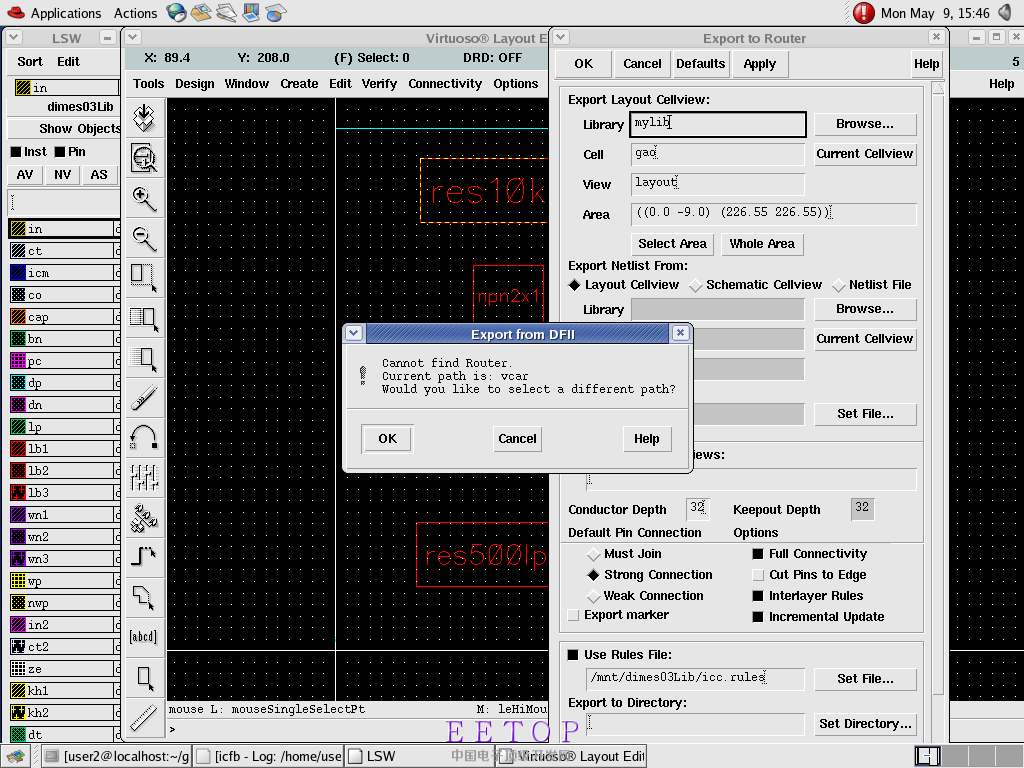Image resolution: width=1024 pixels, height=768 pixels.
Task: Select the Path drawing tool icon
Action: [x=144, y=554]
